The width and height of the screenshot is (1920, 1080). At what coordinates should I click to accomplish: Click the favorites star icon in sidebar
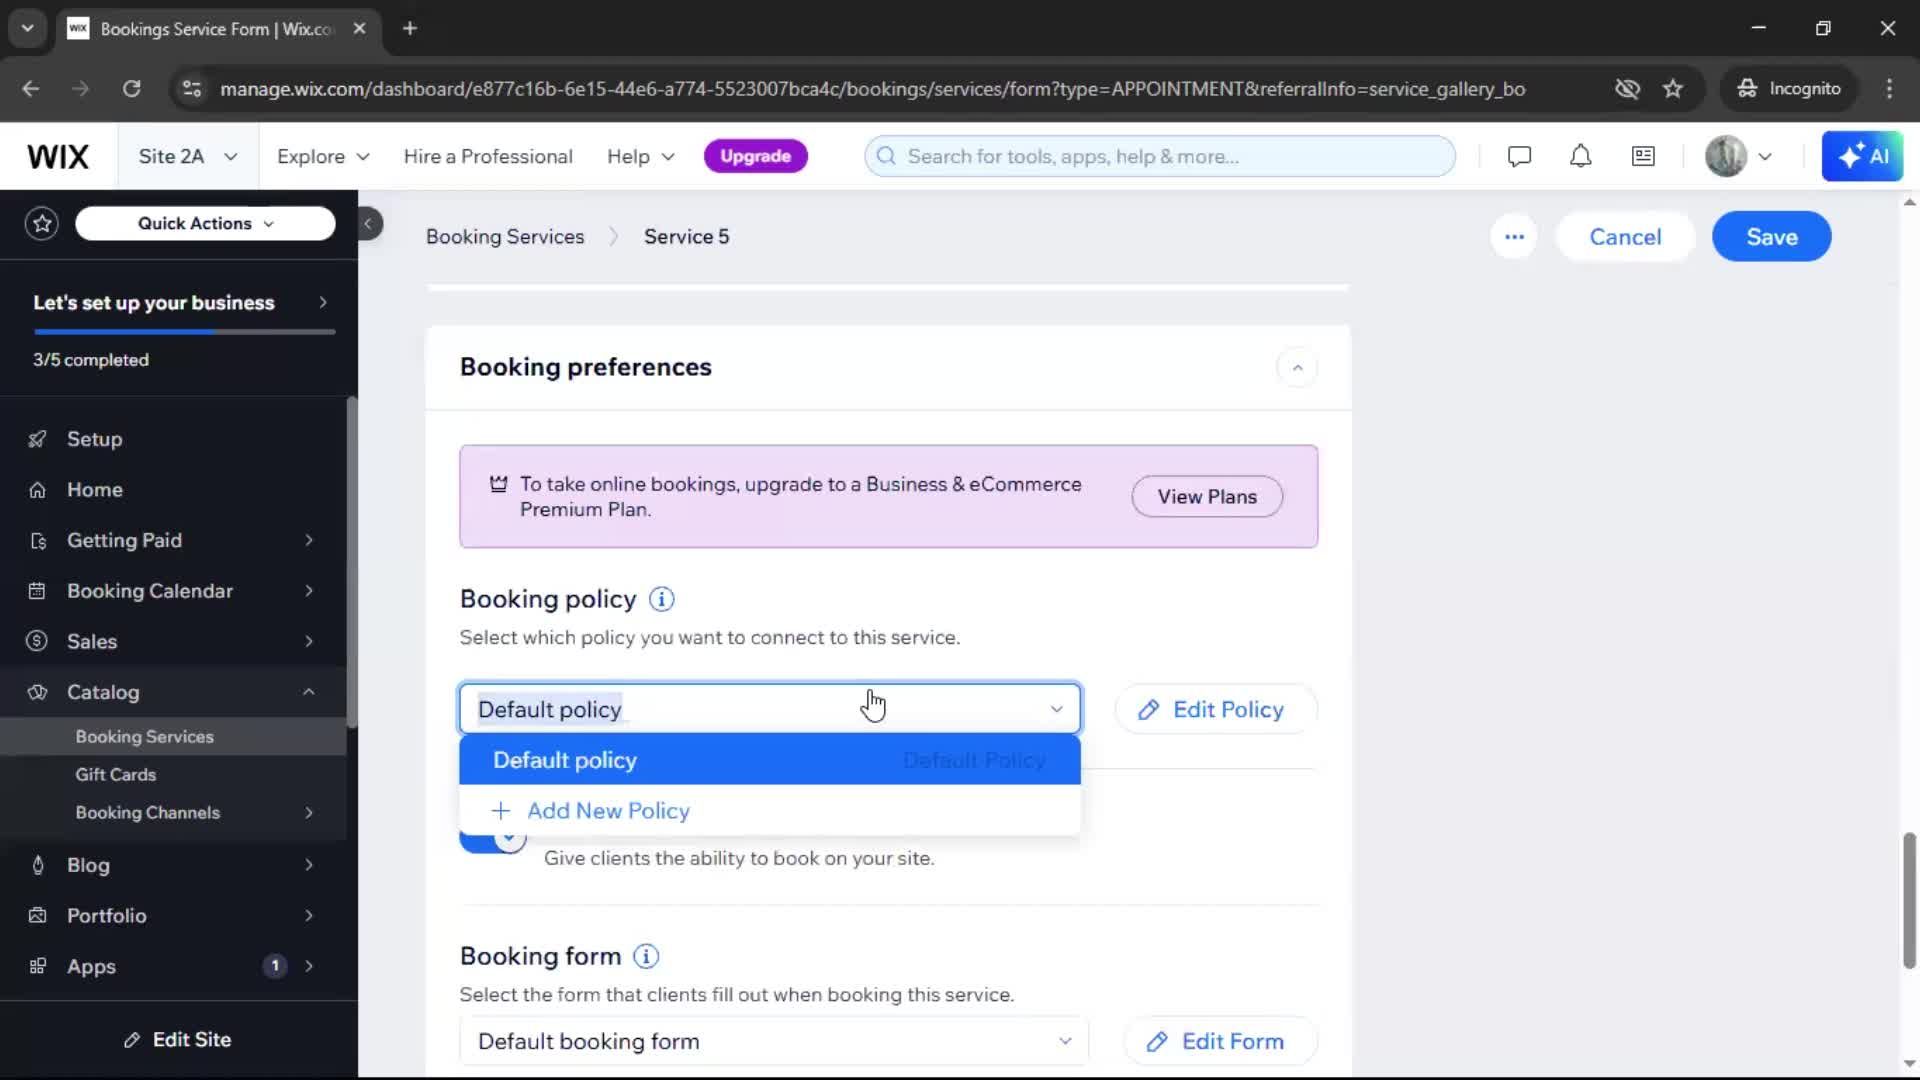(42, 223)
